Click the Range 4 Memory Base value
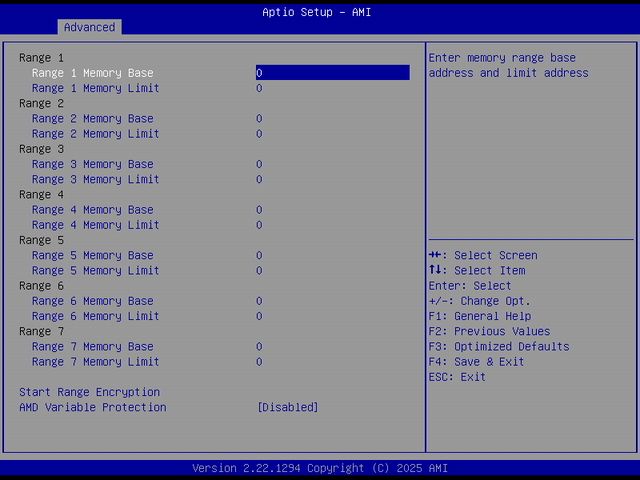The height and width of the screenshot is (480, 640). click(259, 210)
